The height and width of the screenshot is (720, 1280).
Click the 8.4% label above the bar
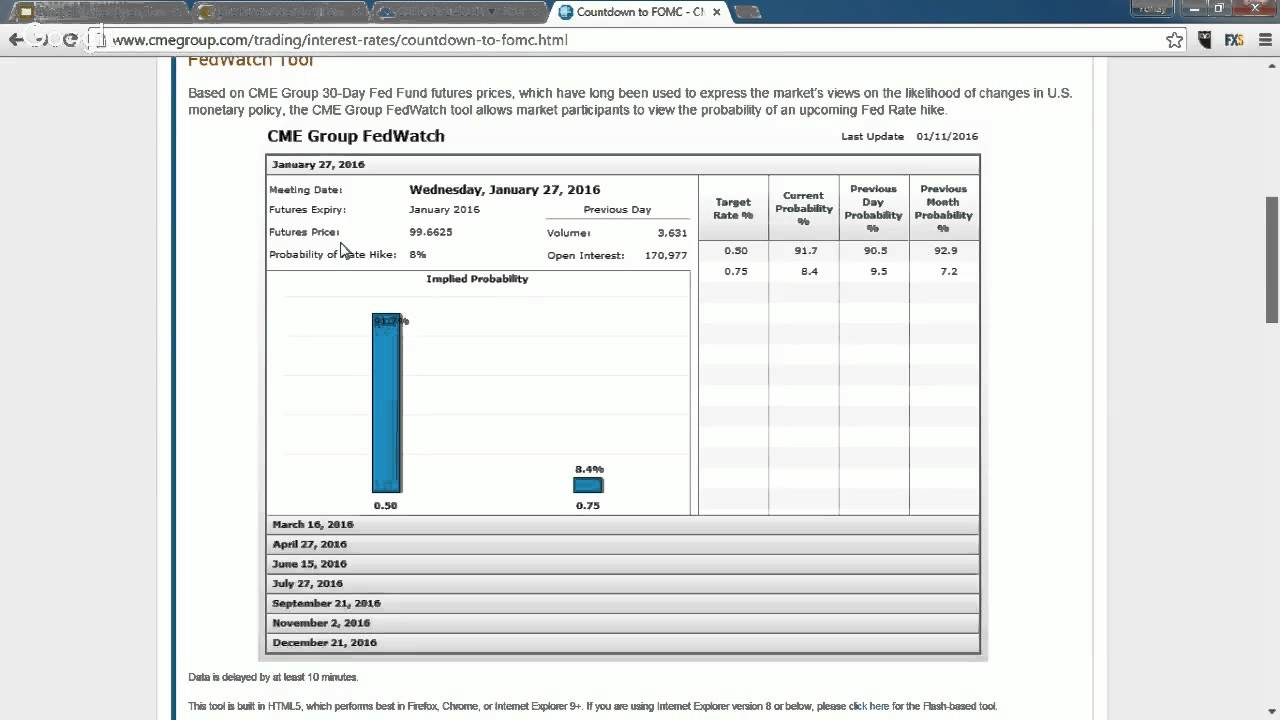click(x=589, y=469)
